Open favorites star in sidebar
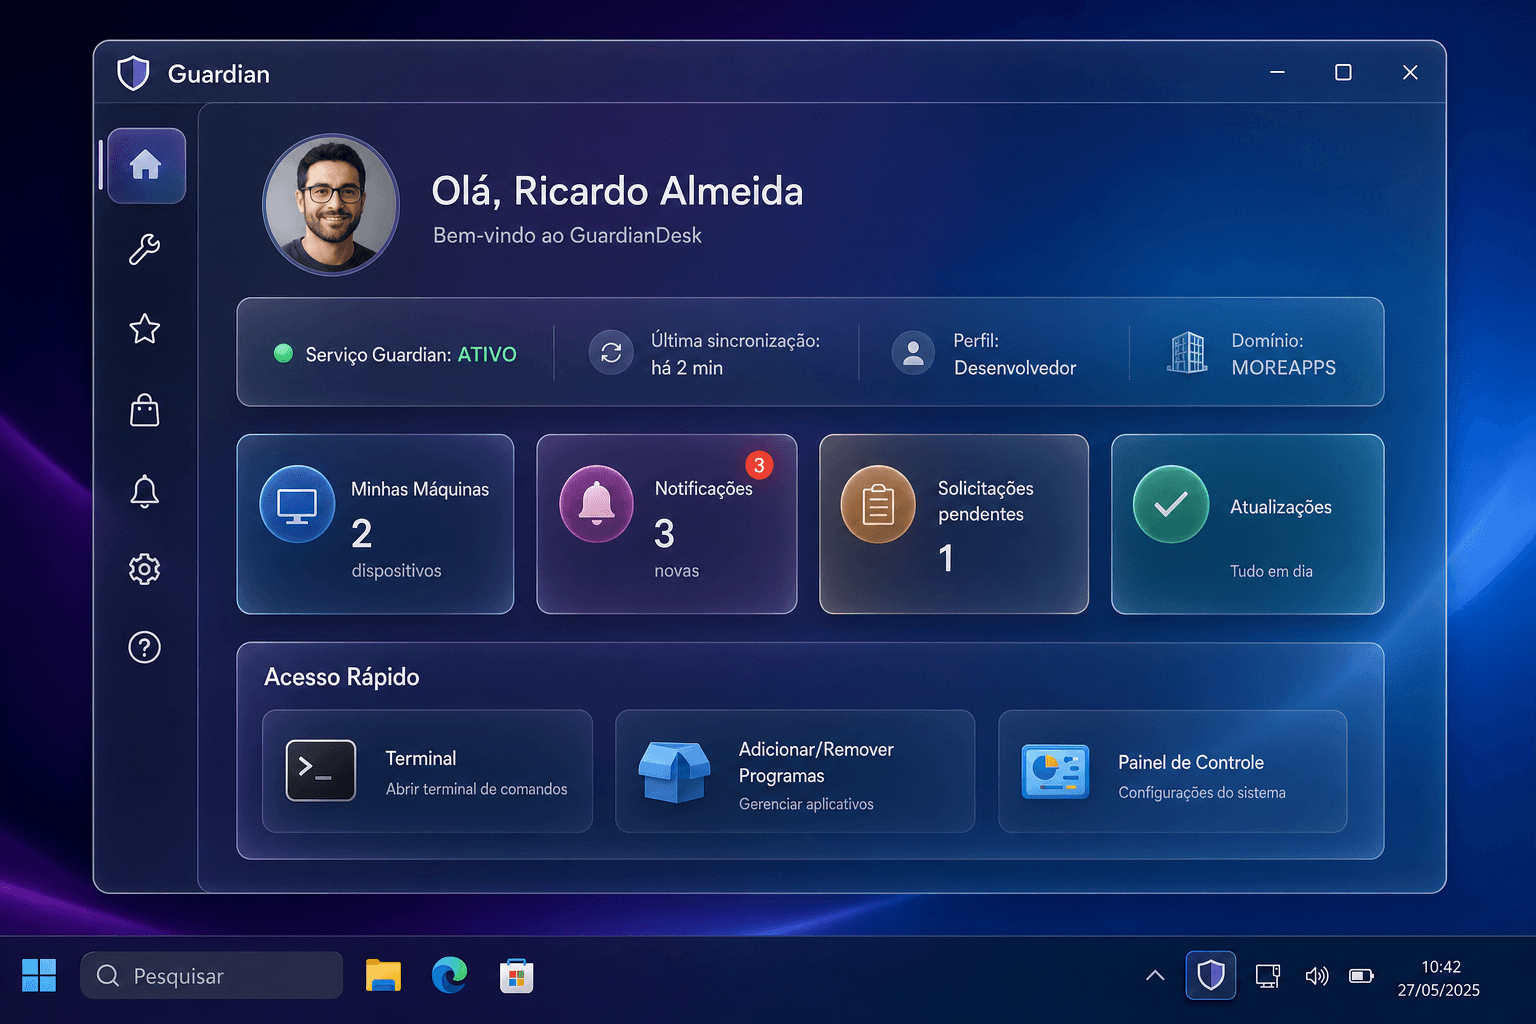The width and height of the screenshot is (1536, 1024). [x=145, y=329]
